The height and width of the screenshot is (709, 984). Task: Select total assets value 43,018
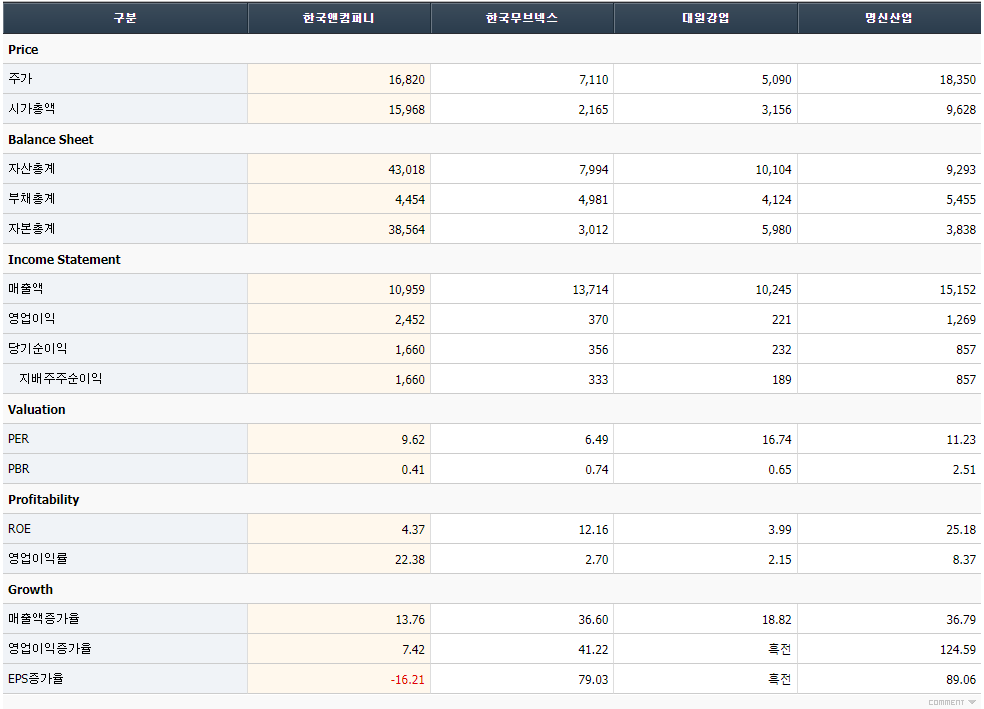click(x=407, y=169)
